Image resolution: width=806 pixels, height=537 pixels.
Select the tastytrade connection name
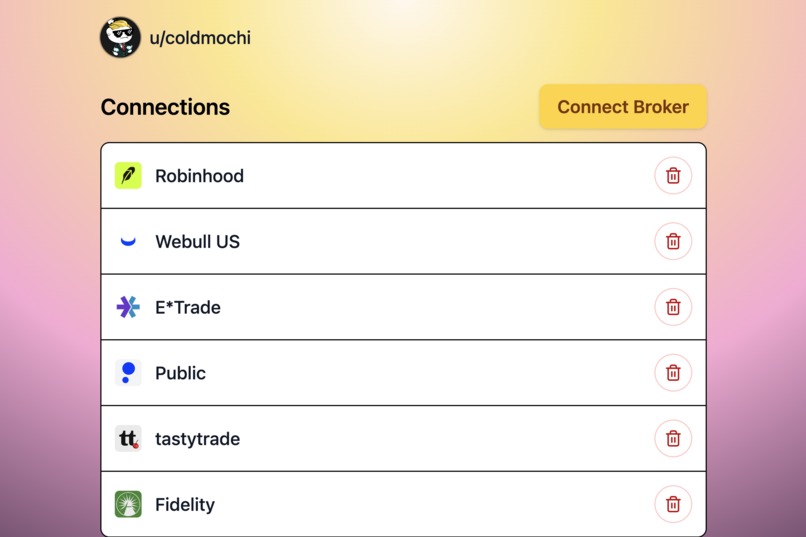tap(197, 439)
